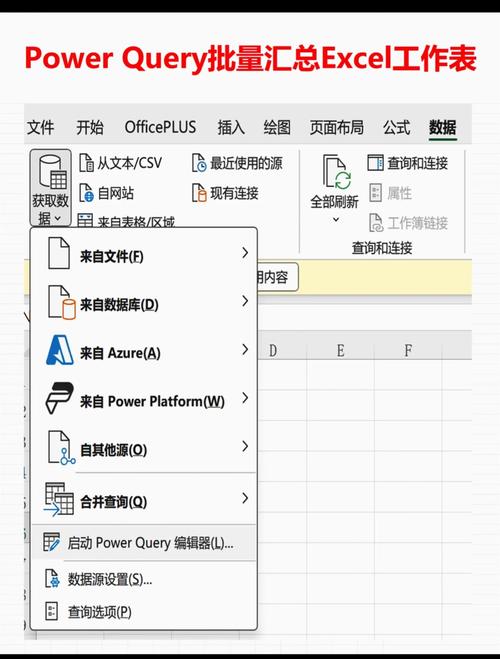Click the 合并查询(Q) tables icon
The height and width of the screenshot is (659, 500).
(x=58, y=499)
